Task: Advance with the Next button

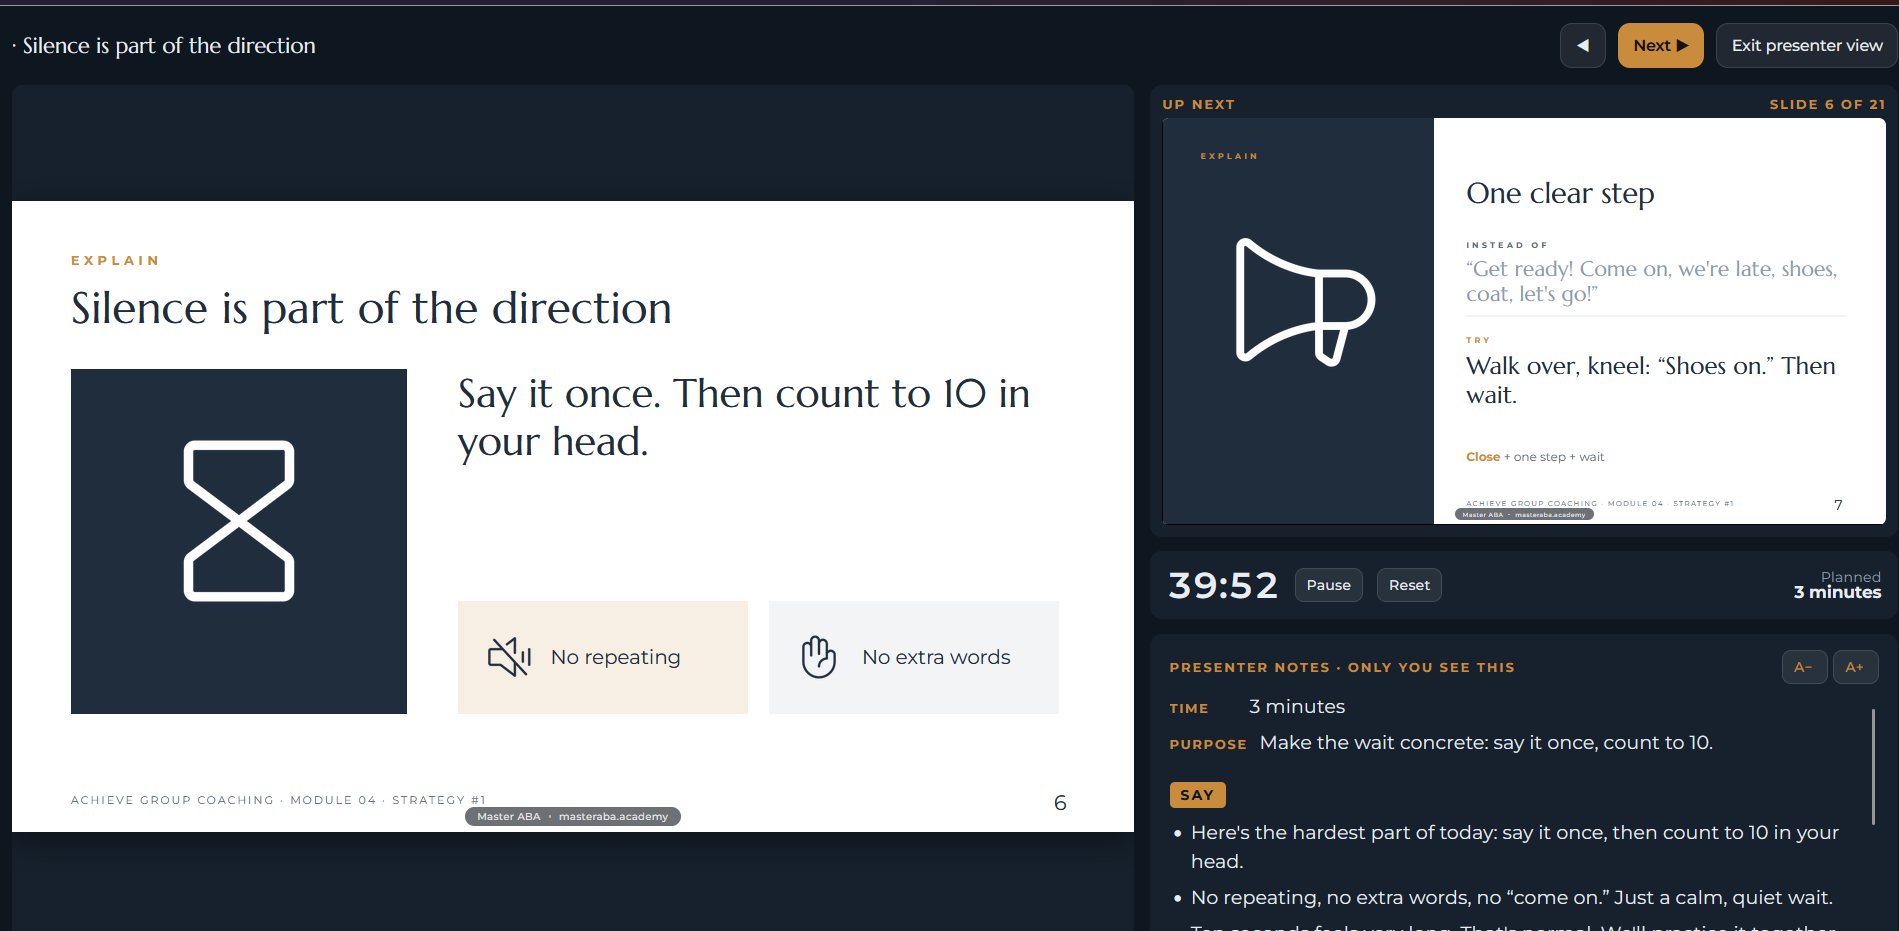Action: click(x=1660, y=46)
